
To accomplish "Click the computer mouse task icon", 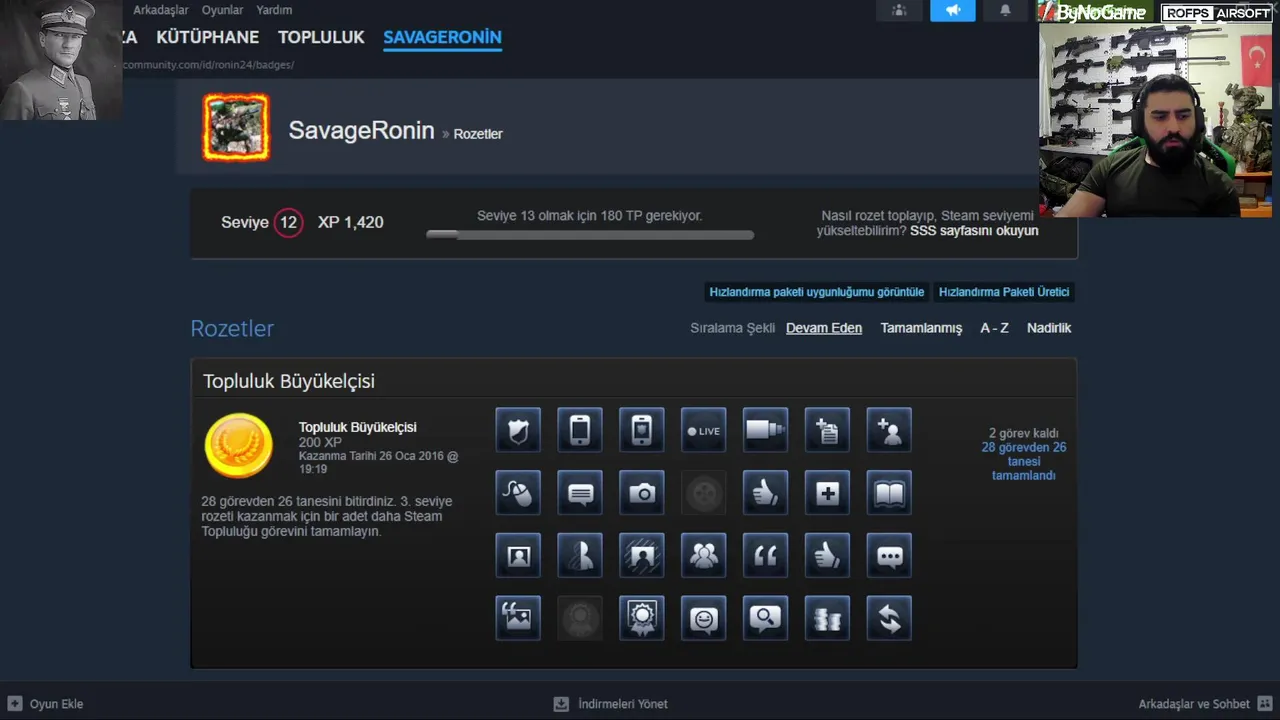I will 518,493.
